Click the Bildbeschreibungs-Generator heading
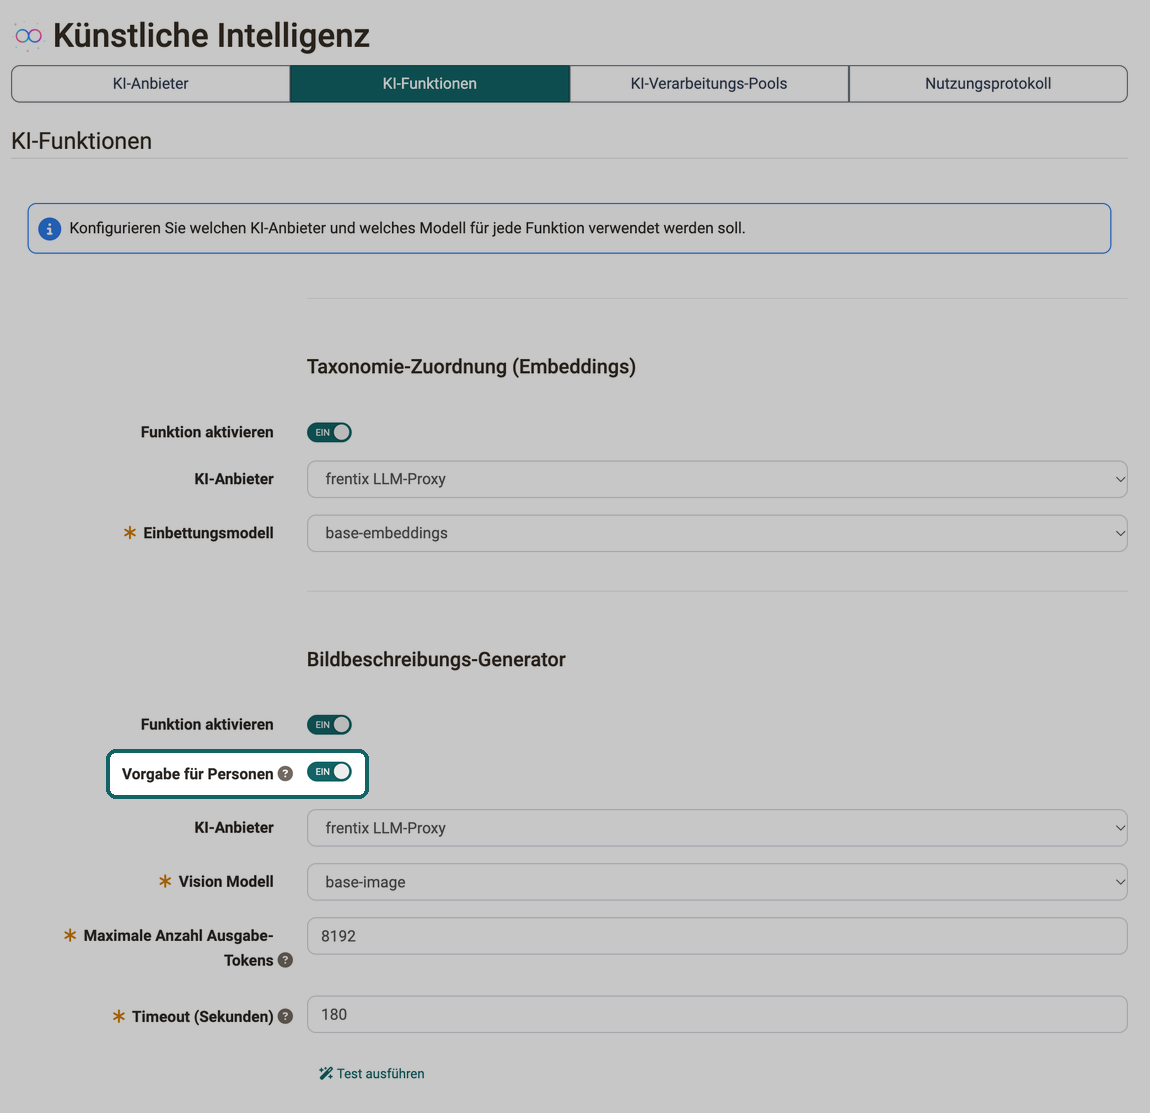1150x1113 pixels. [436, 659]
